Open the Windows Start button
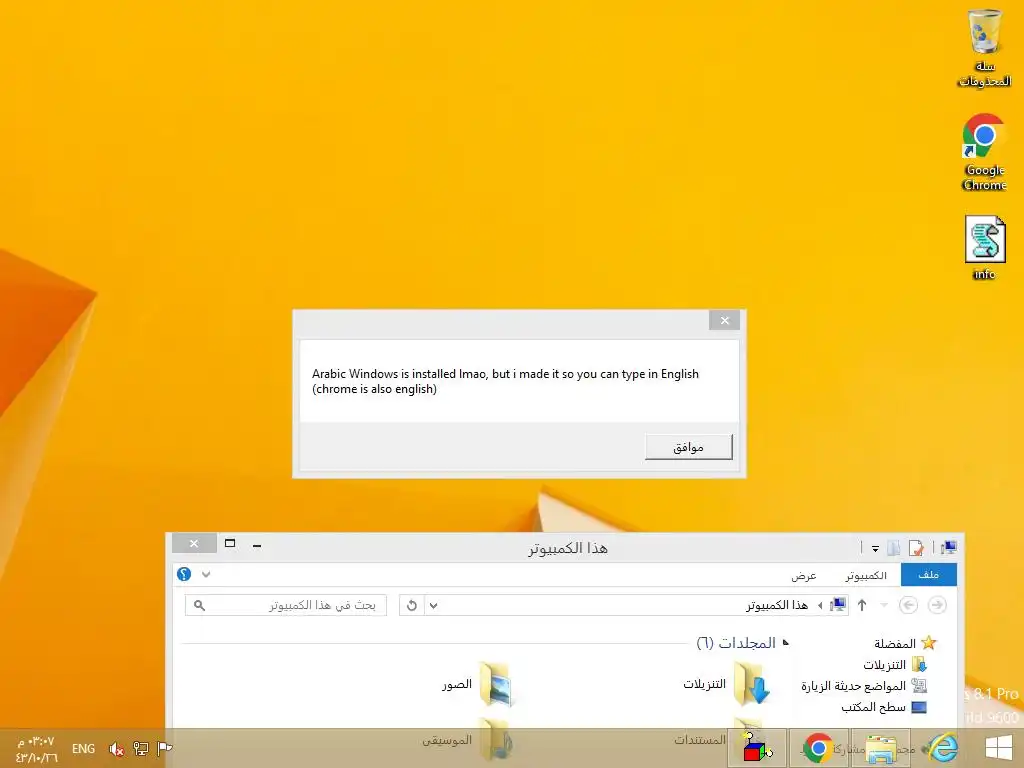This screenshot has width=1024, height=768. pyautogui.click(x=999, y=748)
